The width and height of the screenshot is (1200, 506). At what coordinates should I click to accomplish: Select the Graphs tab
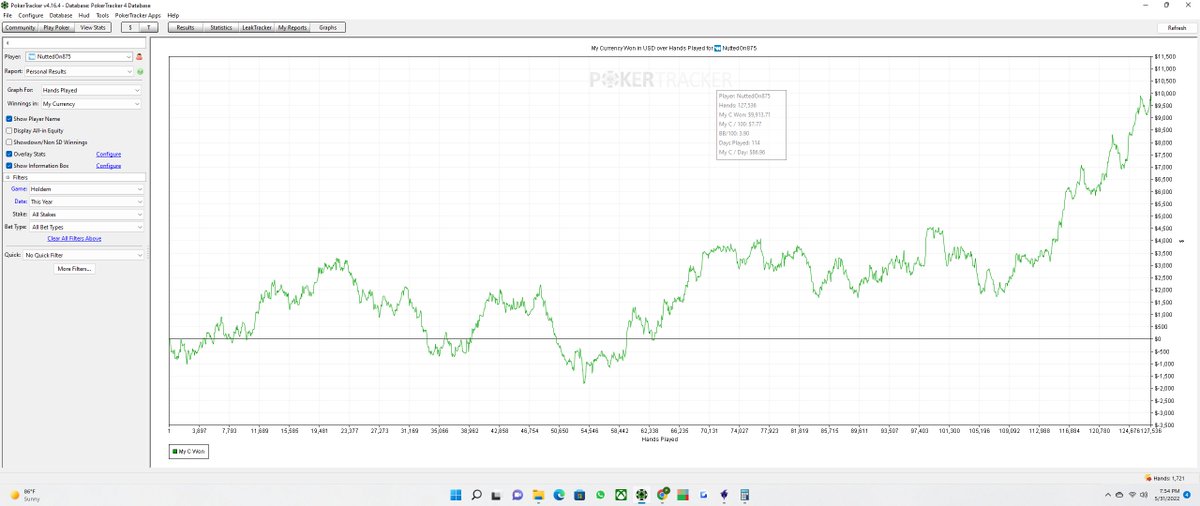click(x=328, y=28)
